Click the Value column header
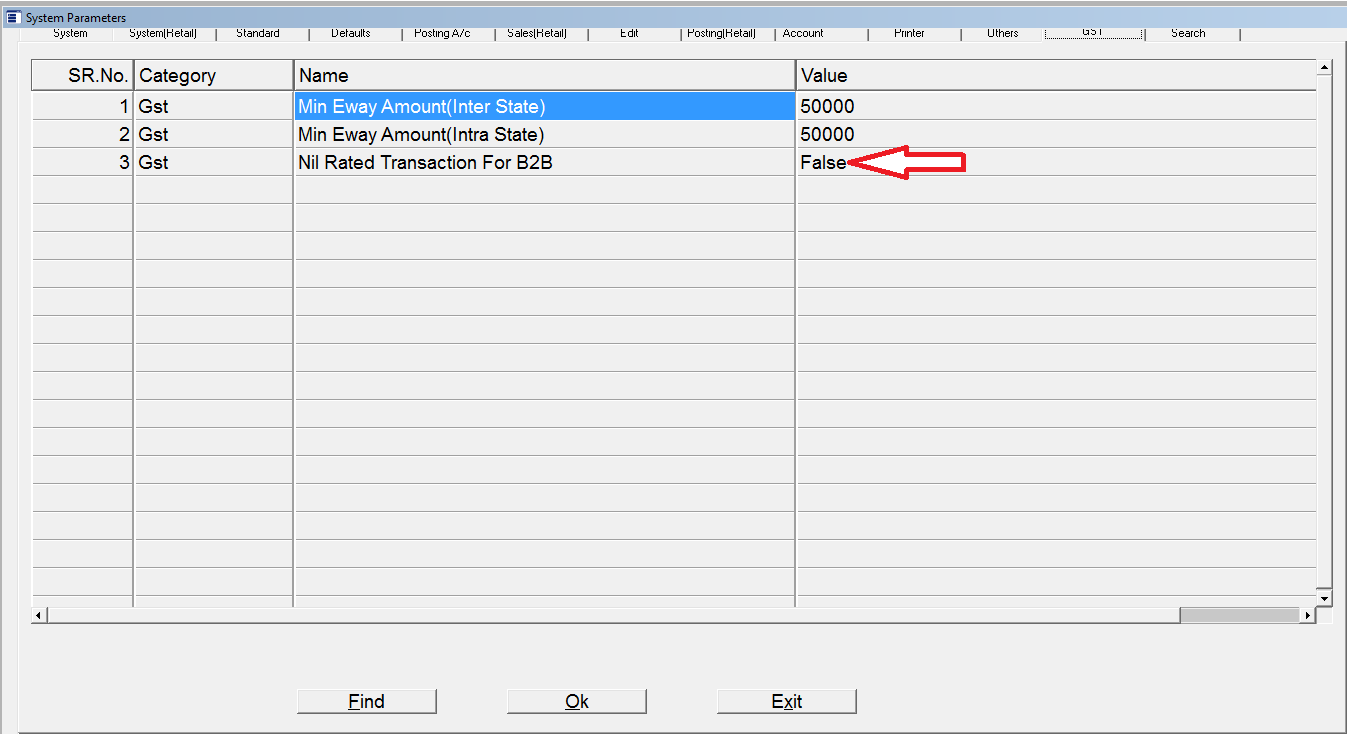1347x734 pixels. 1056,75
